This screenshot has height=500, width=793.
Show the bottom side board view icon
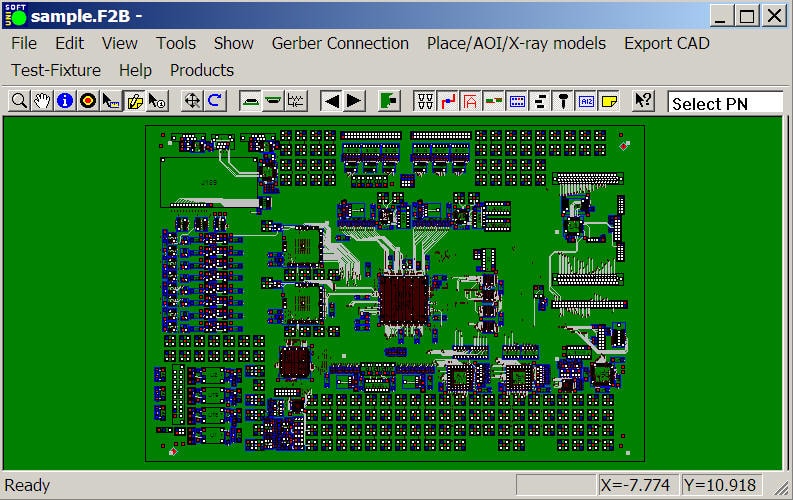point(273,101)
